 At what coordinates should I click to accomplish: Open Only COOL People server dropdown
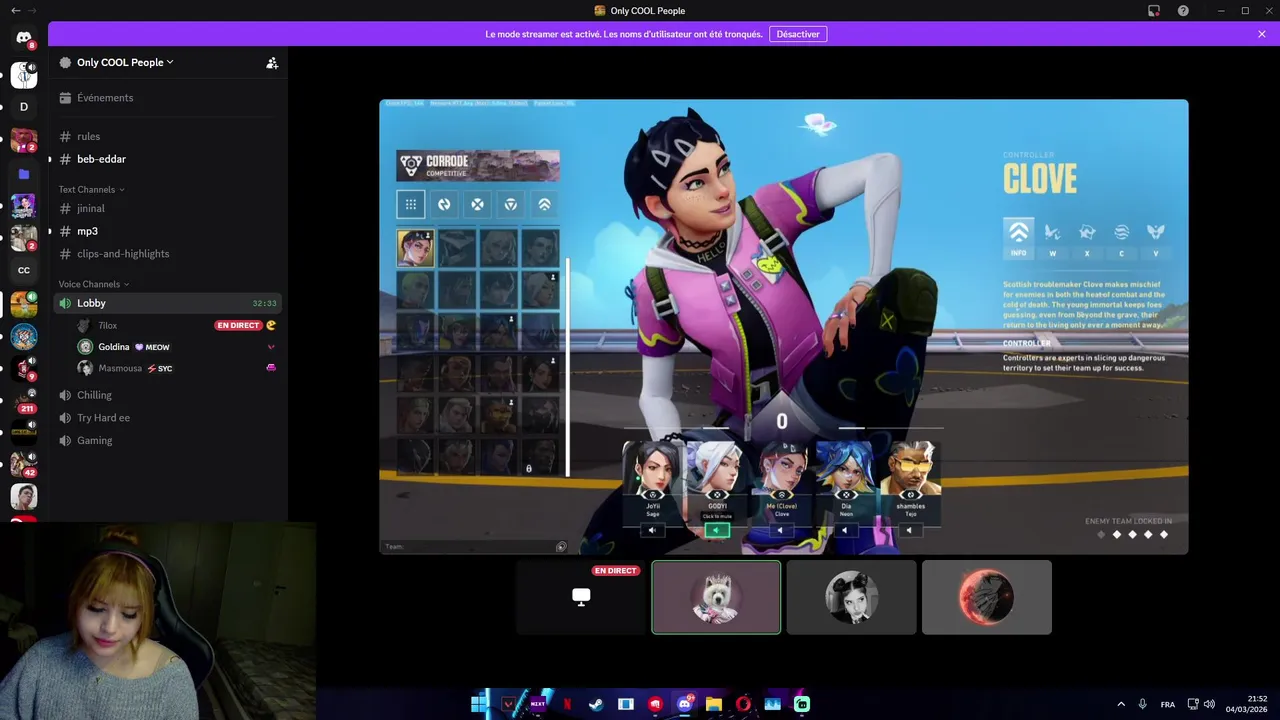(125, 62)
